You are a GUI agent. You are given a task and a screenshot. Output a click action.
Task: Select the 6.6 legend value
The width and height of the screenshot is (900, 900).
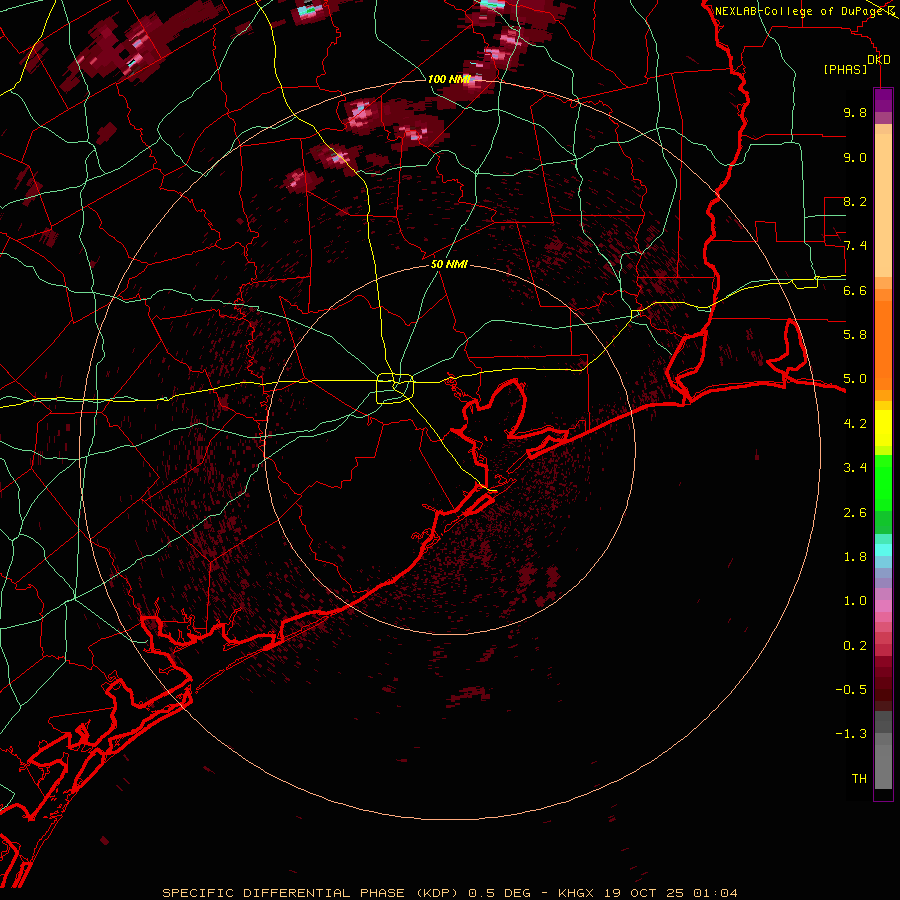pyautogui.click(x=855, y=290)
